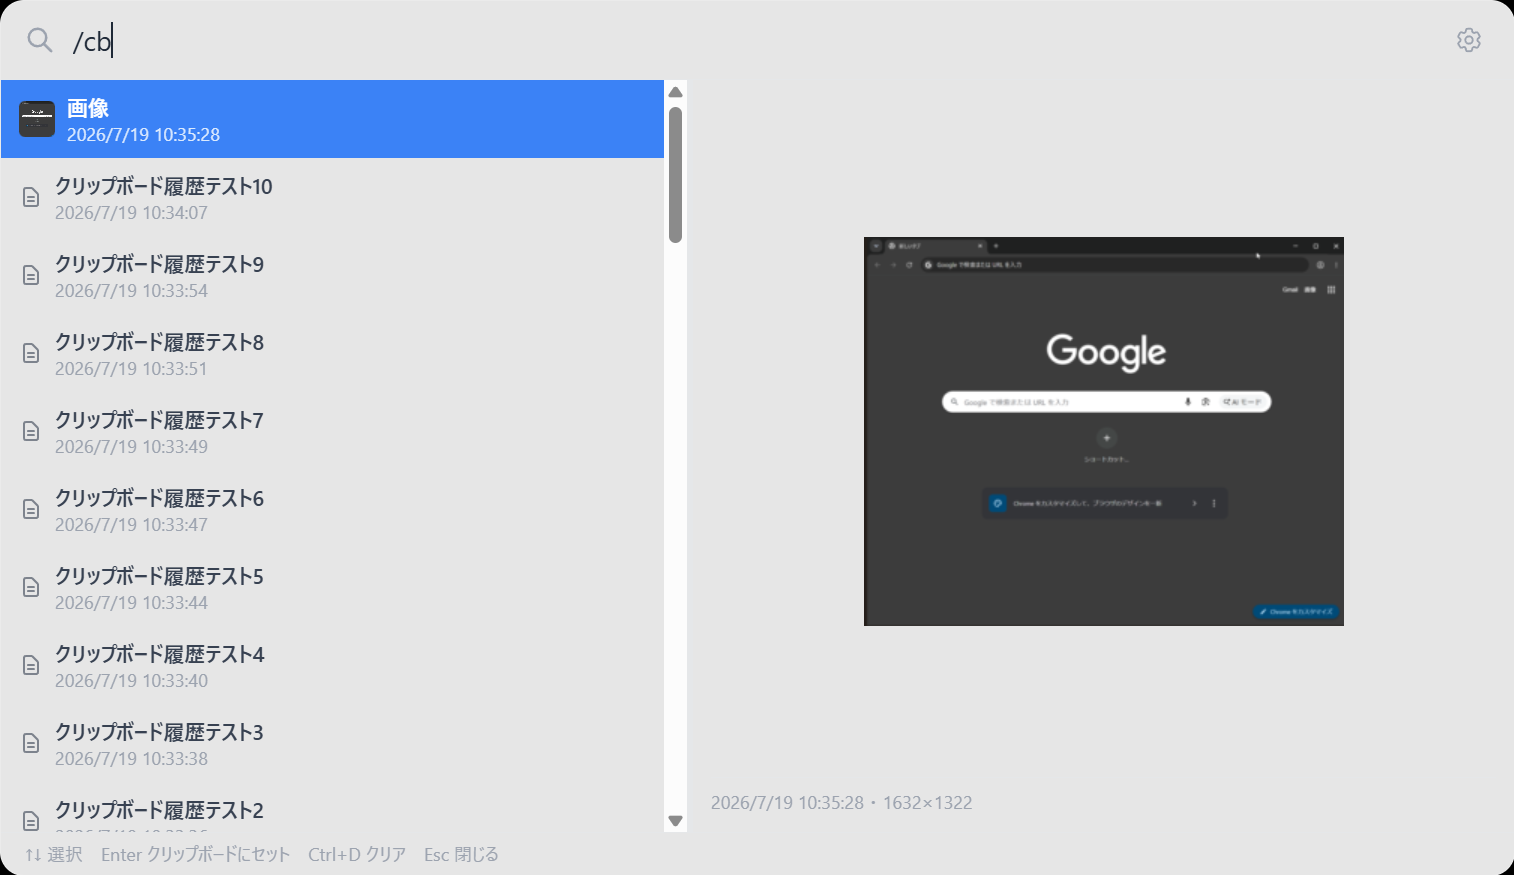Click document icon beside クリップボード履歴テスト3
Image resolution: width=1514 pixels, height=875 pixels.
click(31, 743)
